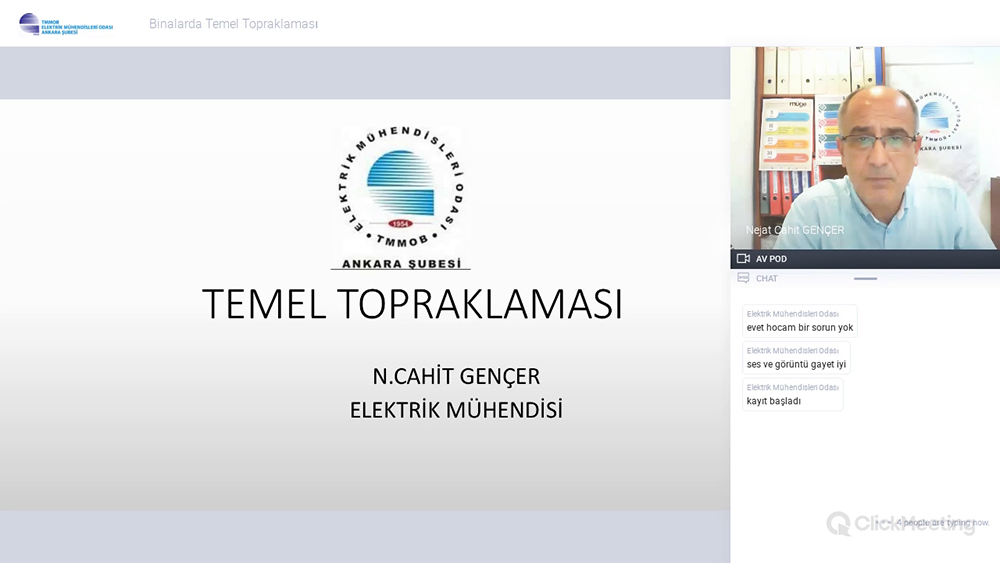Screen dimensions: 1000x563
Task: Click the grey bar in the CHAT header
Action: coord(865,279)
